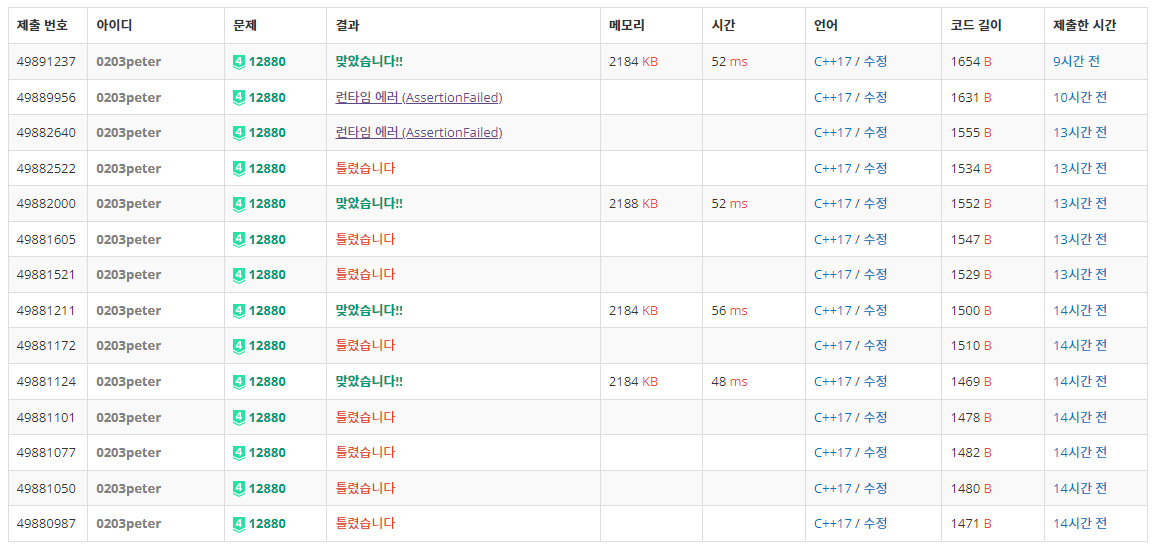Image resolution: width=1153 pixels, height=546 pixels.
Task: Click the 맞았습니다!! result in row 49881211
Action: (x=369, y=311)
